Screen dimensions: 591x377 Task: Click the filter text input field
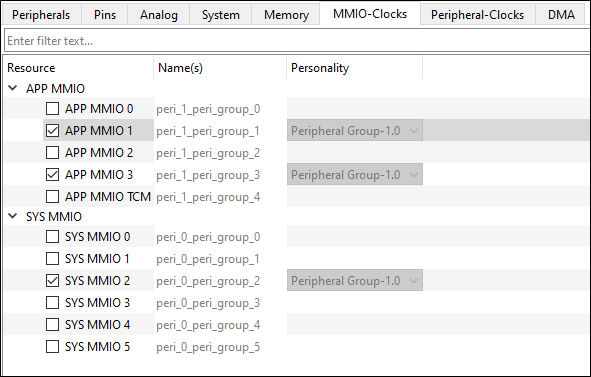[x=297, y=40]
